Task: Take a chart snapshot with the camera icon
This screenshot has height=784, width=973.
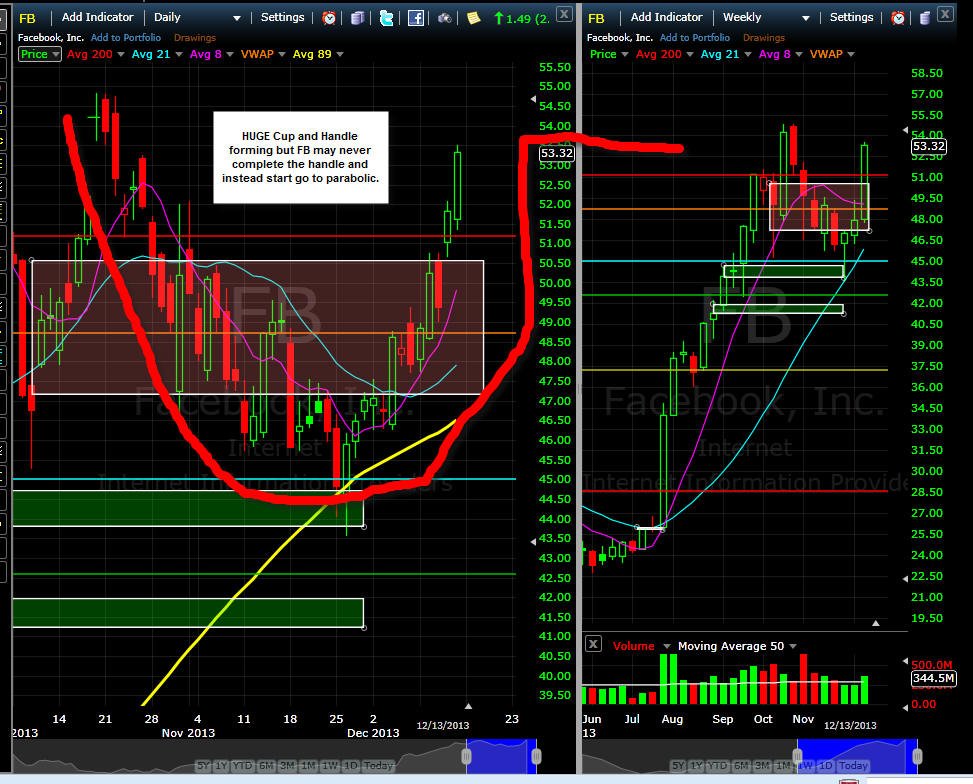Action: pos(444,18)
